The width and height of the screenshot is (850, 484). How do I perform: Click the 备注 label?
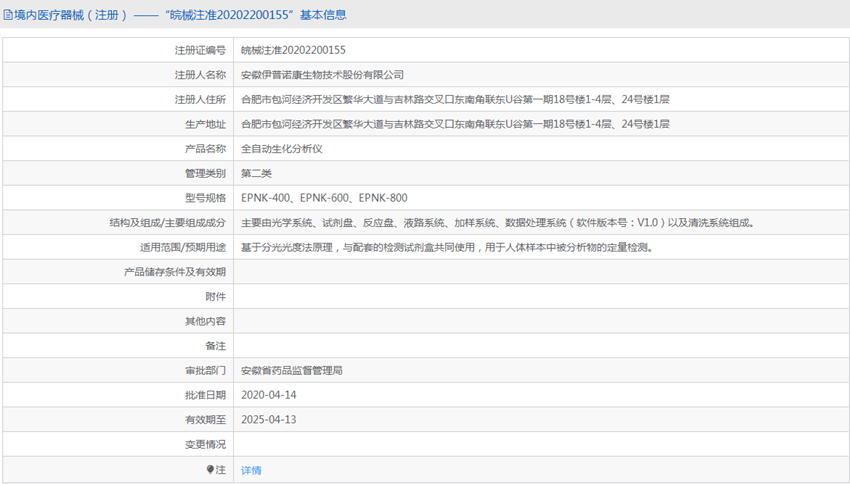pyautogui.click(x=216, y=346)
